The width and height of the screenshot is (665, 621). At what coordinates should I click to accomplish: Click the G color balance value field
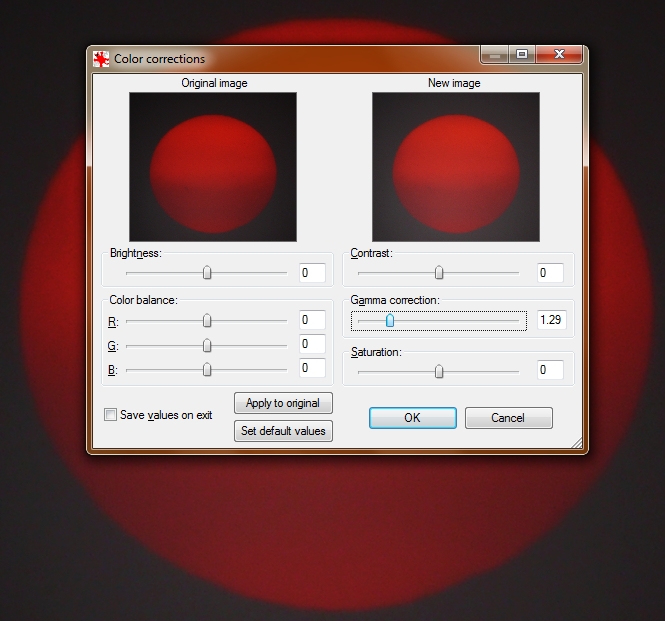coord(313,344)
